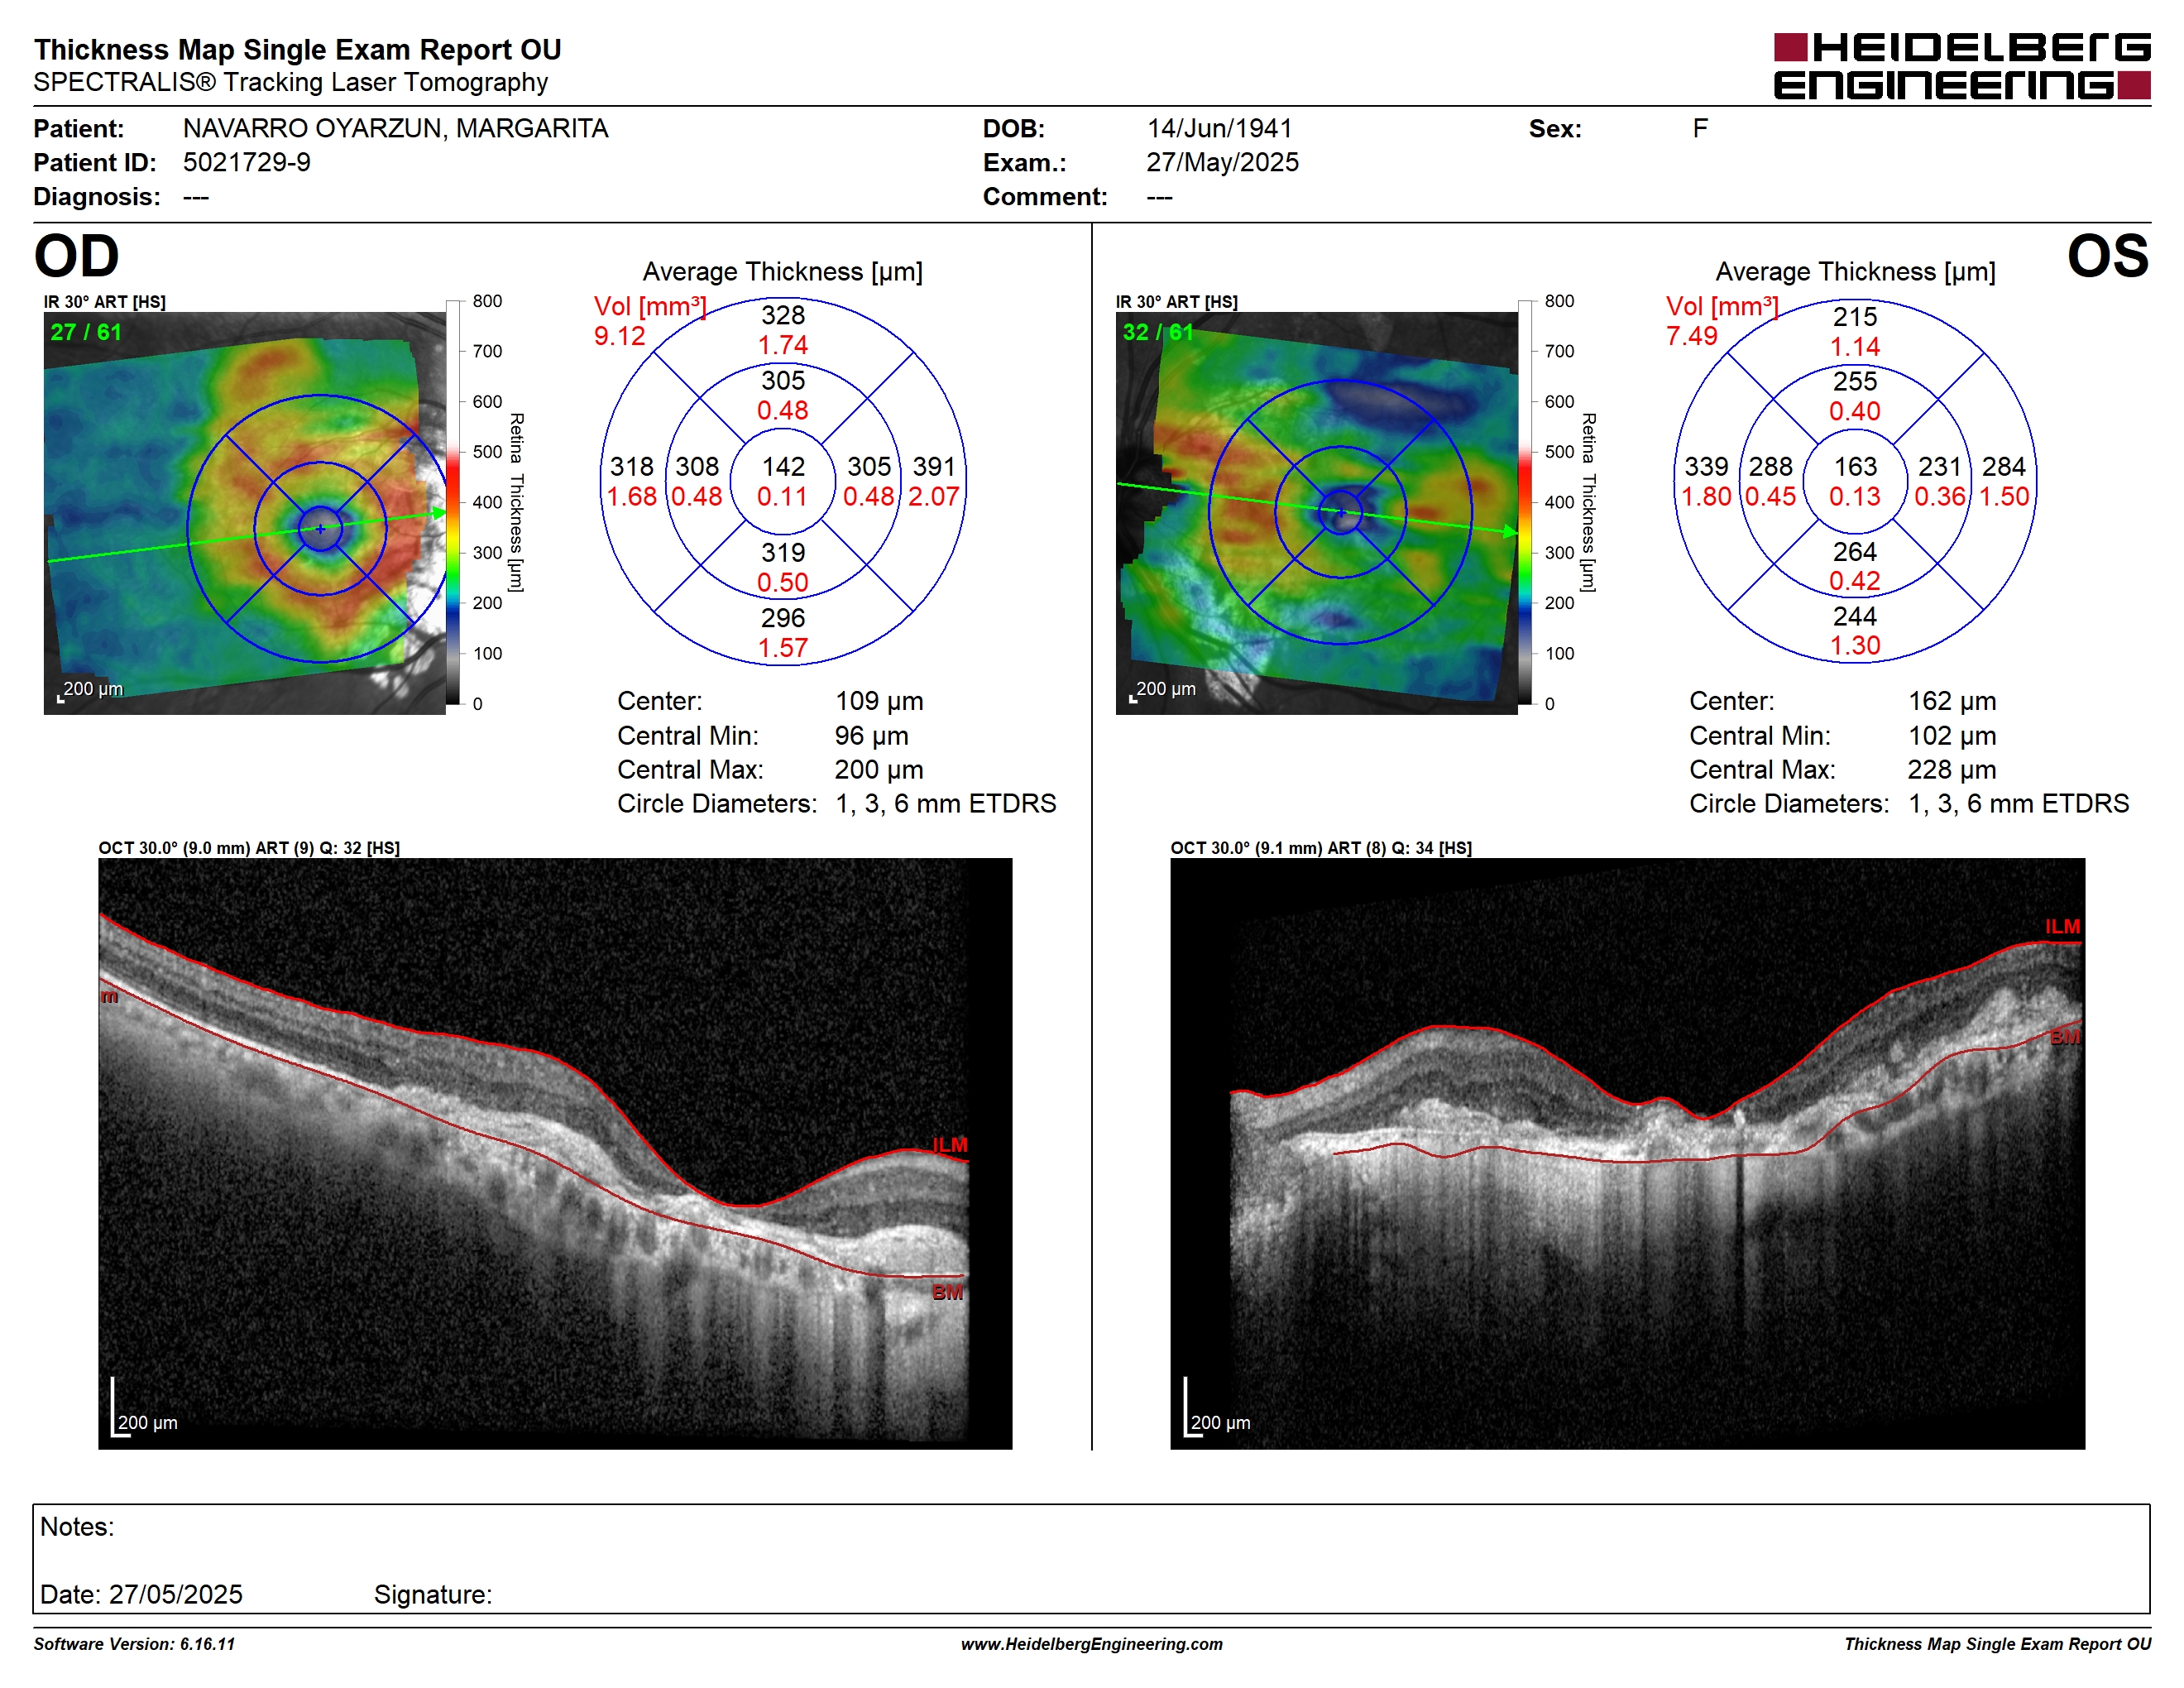Click OS Center value 162 µm
2184x1688 pixels.
click(1952, 702)
